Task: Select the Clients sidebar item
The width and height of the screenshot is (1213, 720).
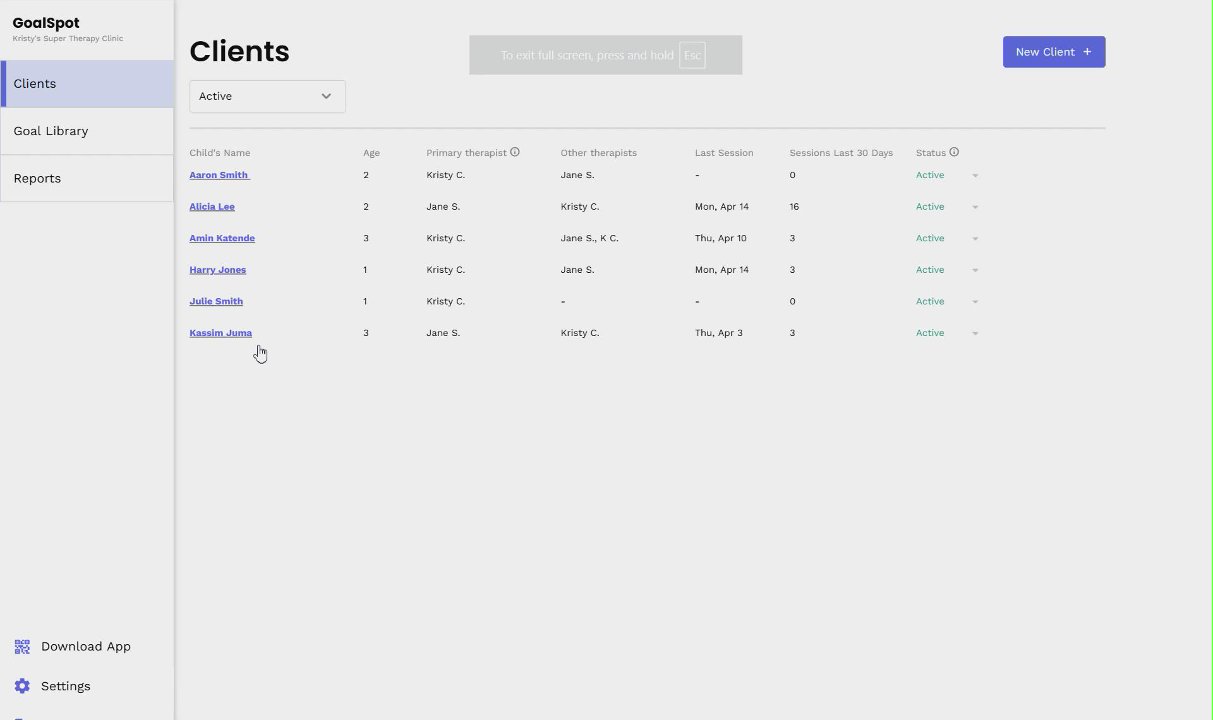Action: coord(35,84)
